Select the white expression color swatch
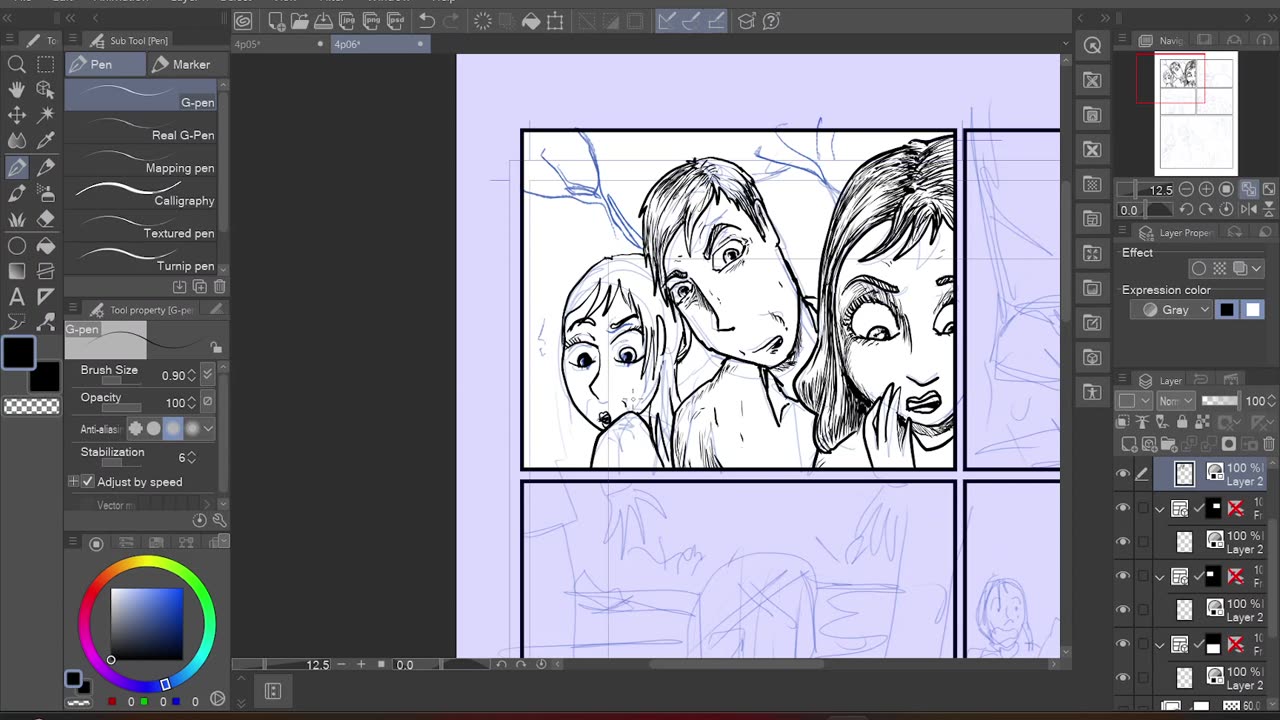The image size is (1280, 720). pos(1253,310)
